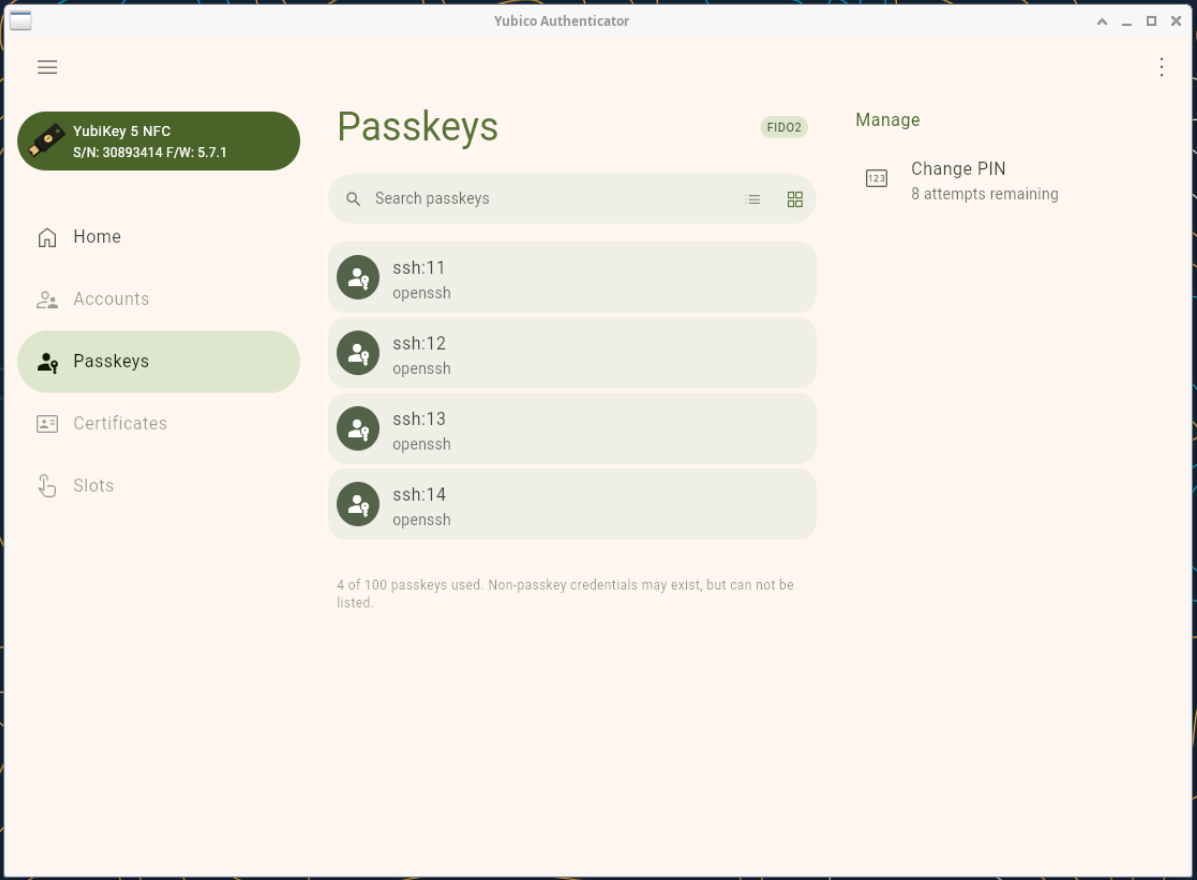Switch to grid view layout

click(795, 199)
